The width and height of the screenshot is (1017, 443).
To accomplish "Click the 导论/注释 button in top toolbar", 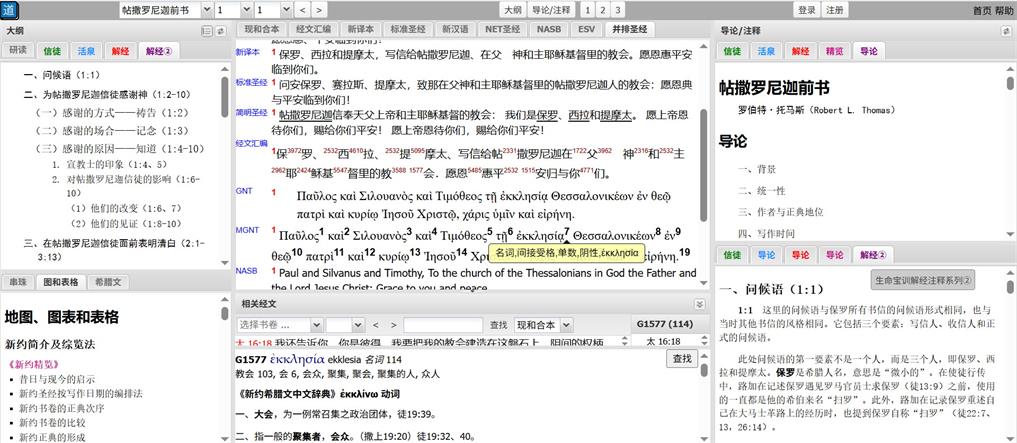I will point(550,10).
